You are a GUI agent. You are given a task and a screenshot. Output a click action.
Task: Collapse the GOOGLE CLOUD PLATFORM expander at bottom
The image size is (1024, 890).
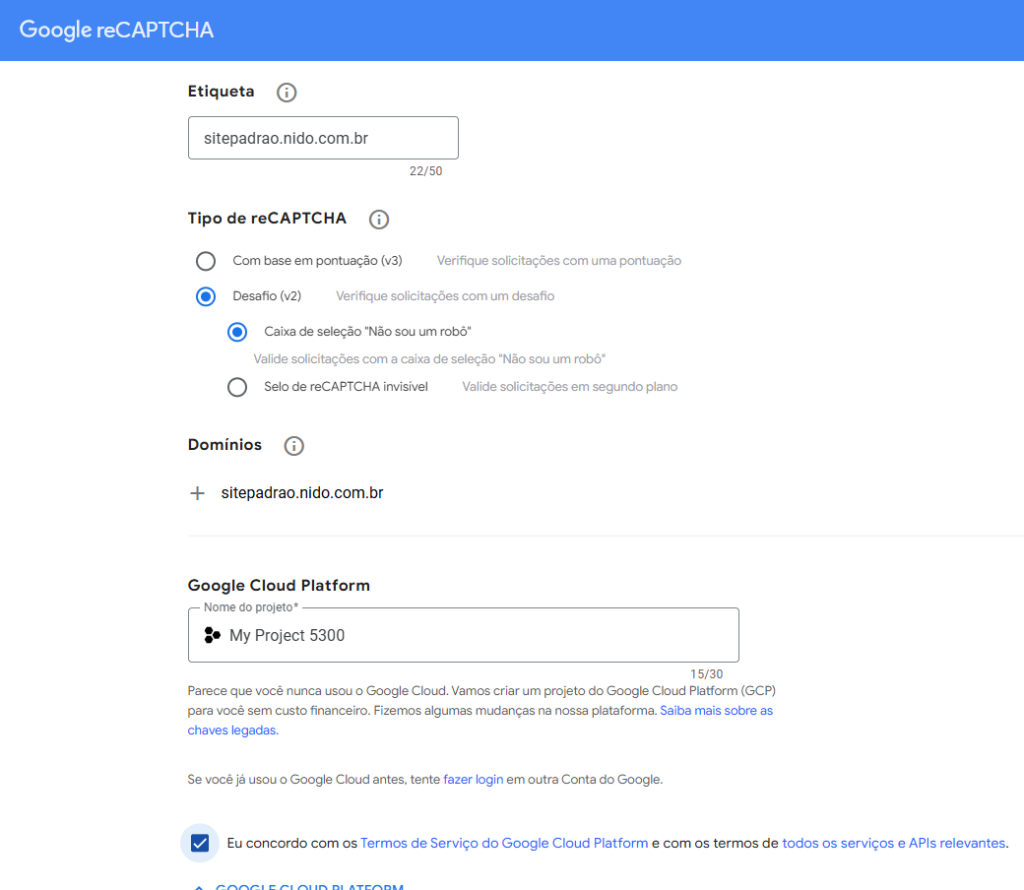299,886
